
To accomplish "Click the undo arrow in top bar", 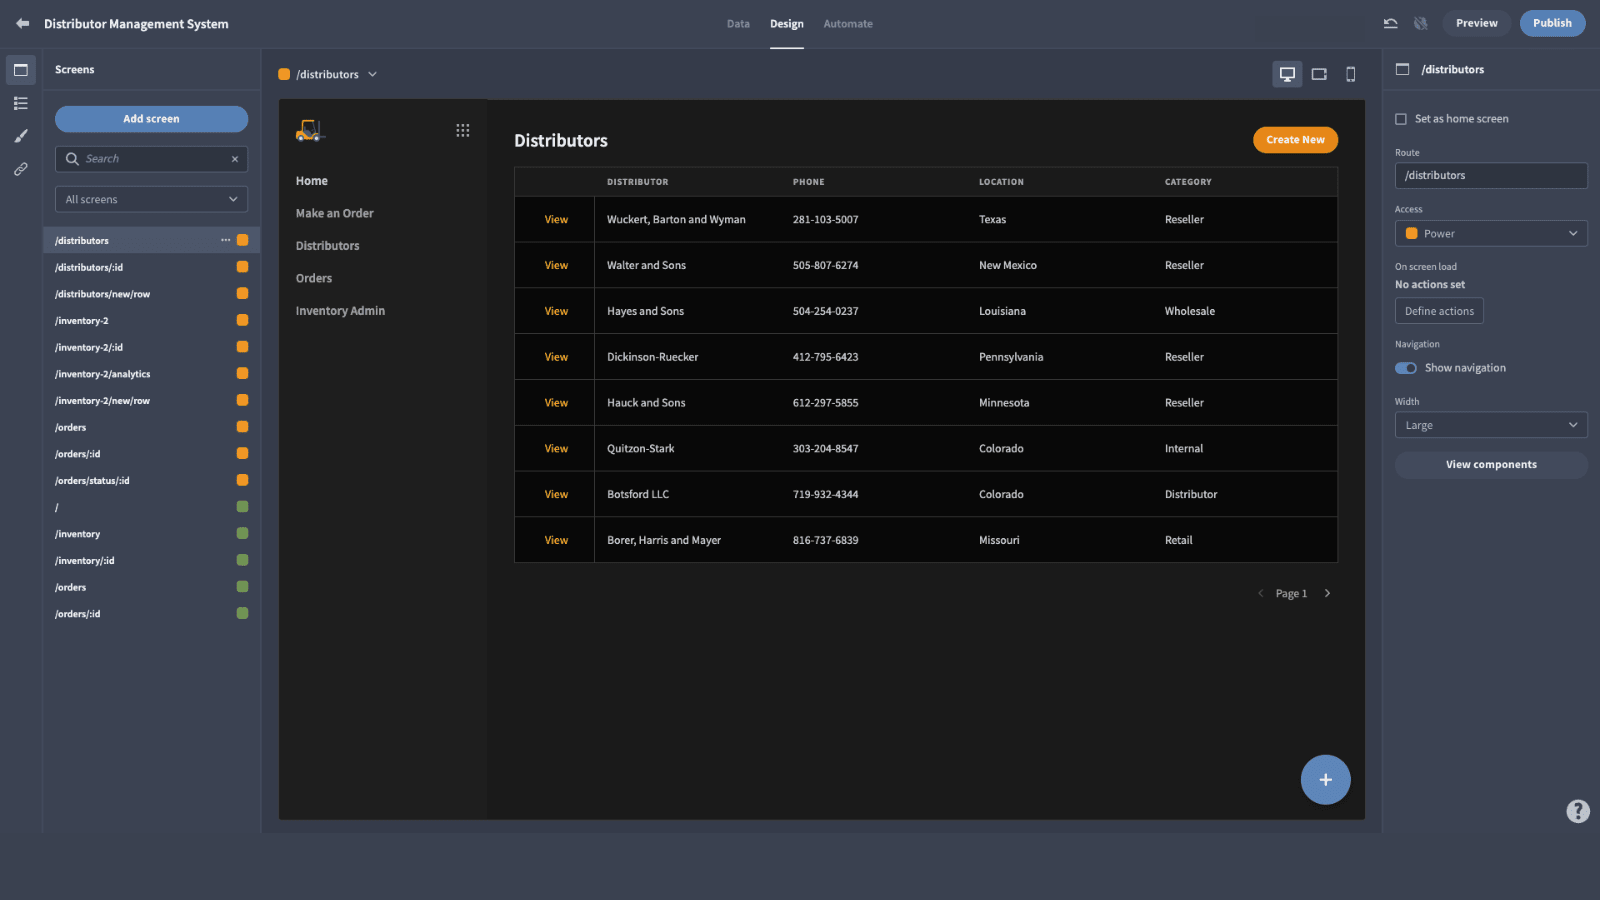I will pos(1390,23).
